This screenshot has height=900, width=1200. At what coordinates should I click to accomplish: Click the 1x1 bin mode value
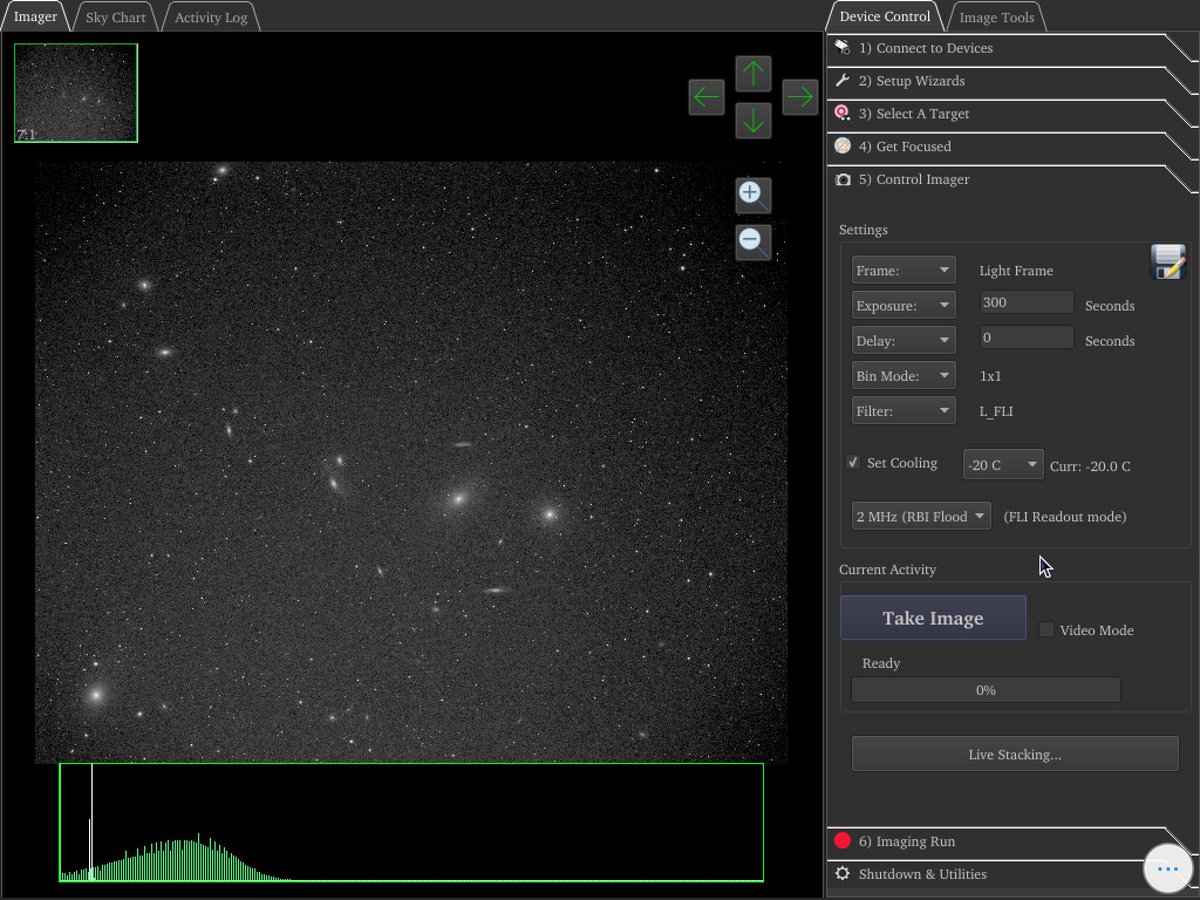[x=990, y=377]
